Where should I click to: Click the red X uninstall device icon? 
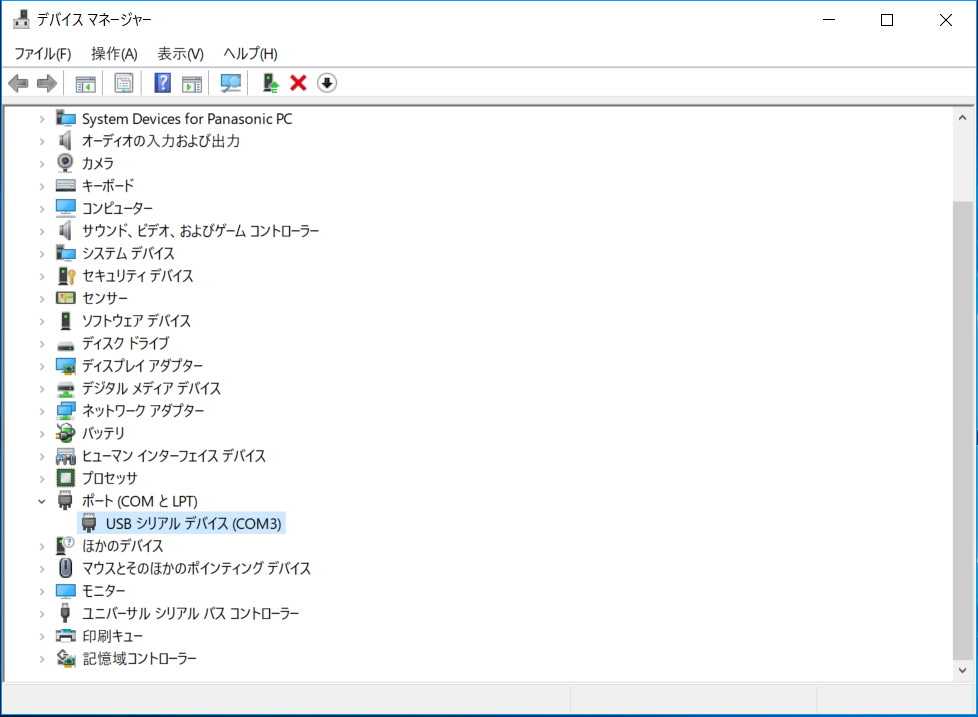[x=297, y=83]
